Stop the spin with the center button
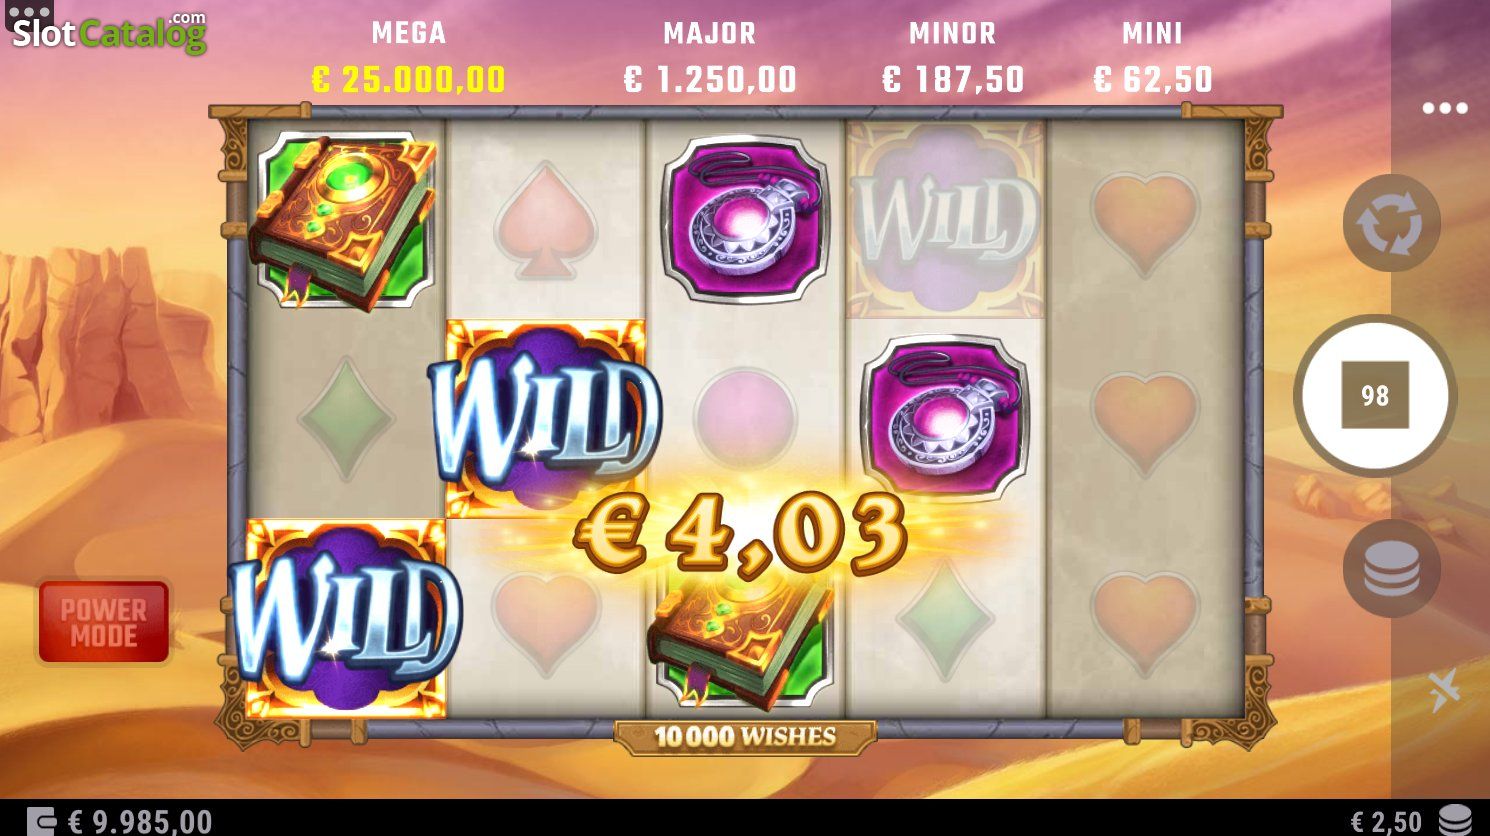Image resolution: width=1490 pixels, height=836 pixels. point(1375,395)
